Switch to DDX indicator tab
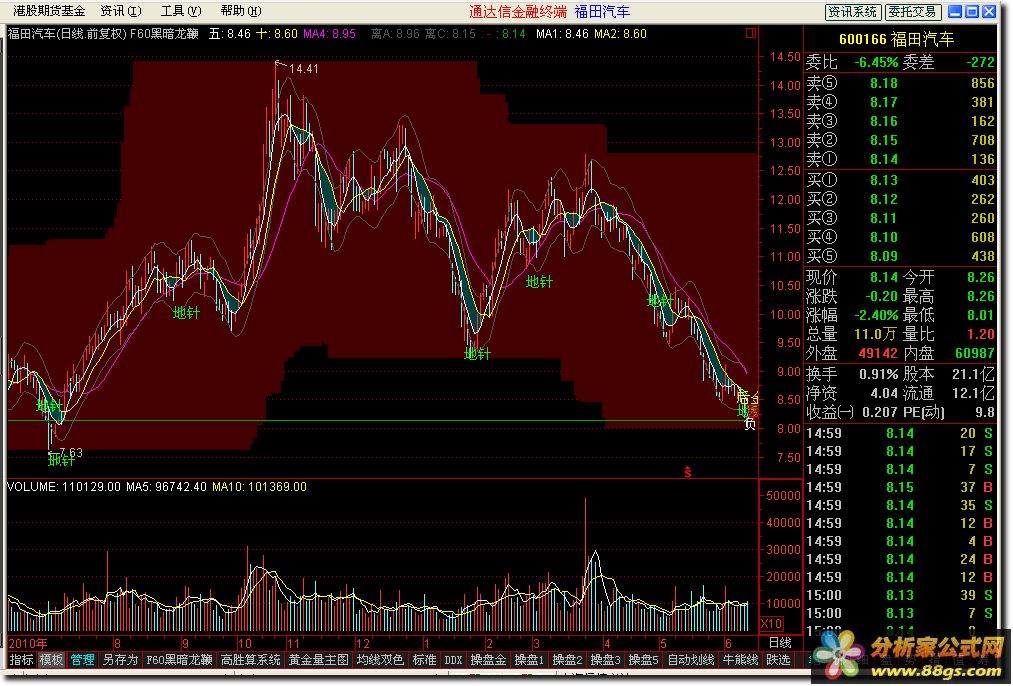1013x686 pixels. click(454, 660)
